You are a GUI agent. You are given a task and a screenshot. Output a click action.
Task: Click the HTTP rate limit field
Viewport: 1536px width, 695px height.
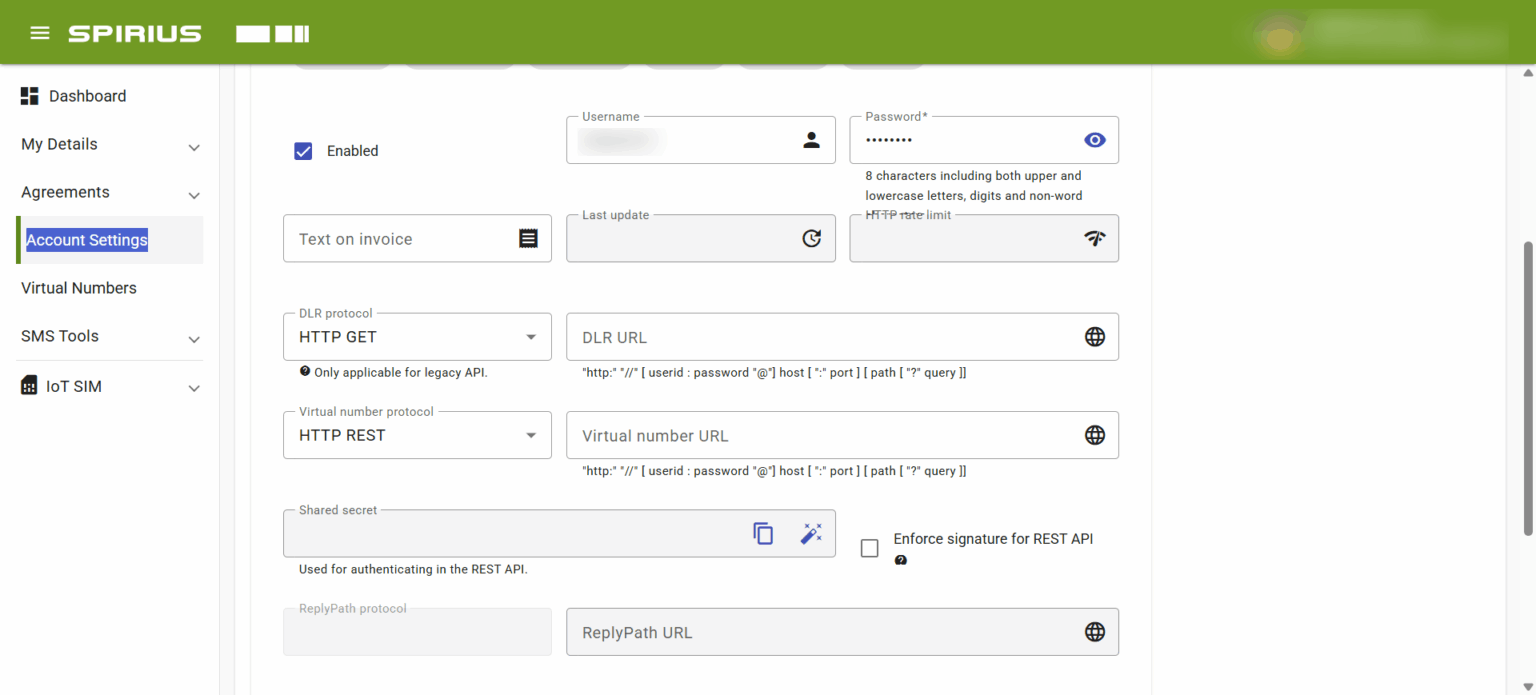pos(984,238)
